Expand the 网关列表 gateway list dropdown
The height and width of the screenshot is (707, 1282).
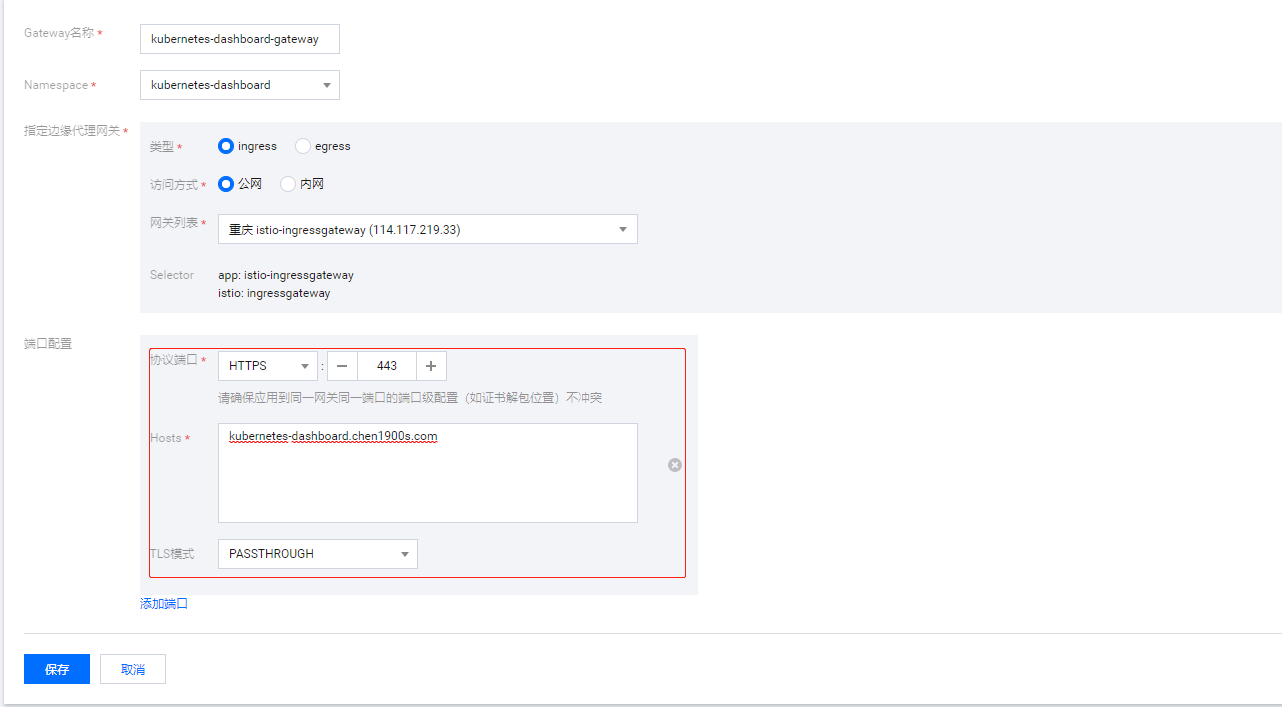point(427,229)
